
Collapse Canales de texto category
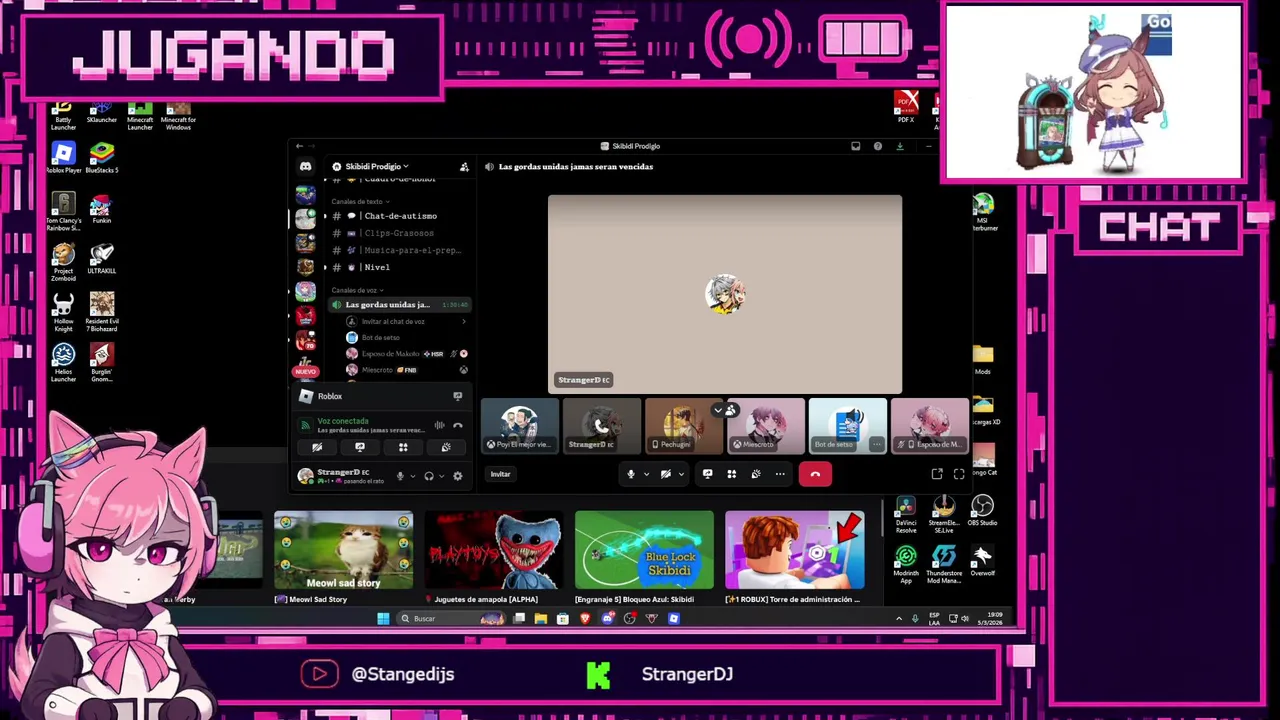pos(359,201)
